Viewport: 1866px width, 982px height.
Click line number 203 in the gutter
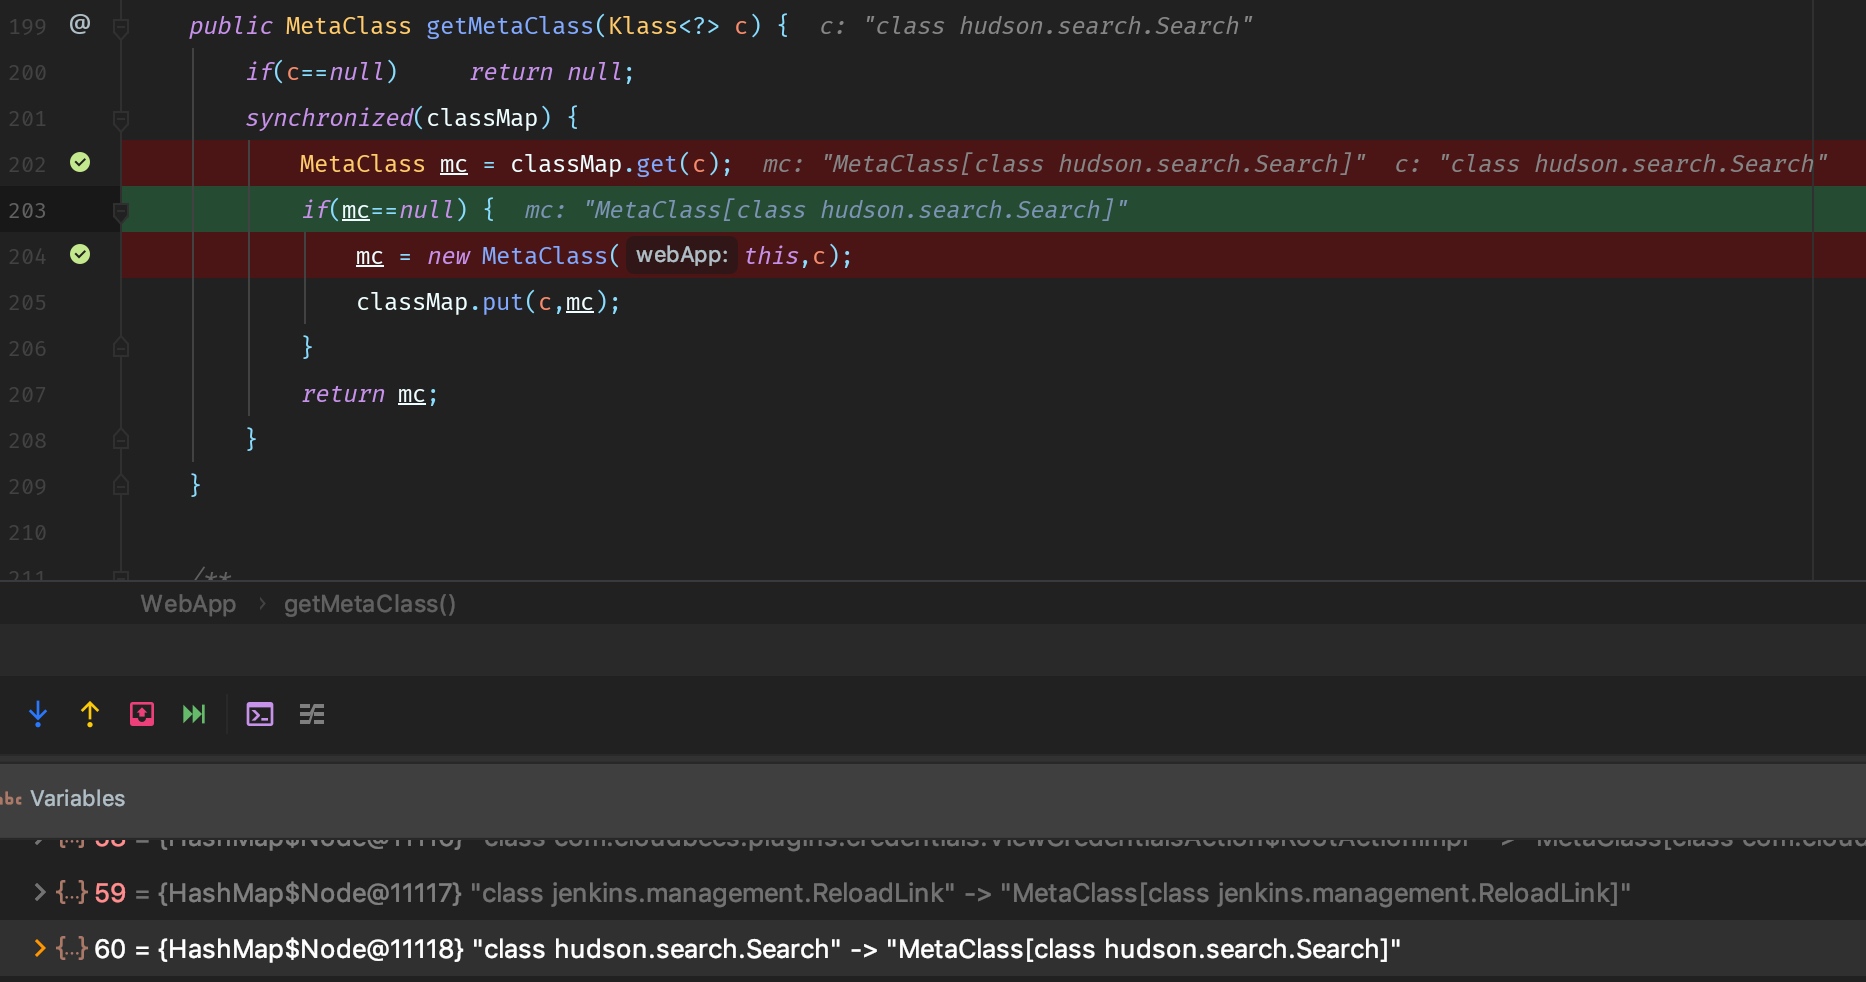[x=28, y=210]
